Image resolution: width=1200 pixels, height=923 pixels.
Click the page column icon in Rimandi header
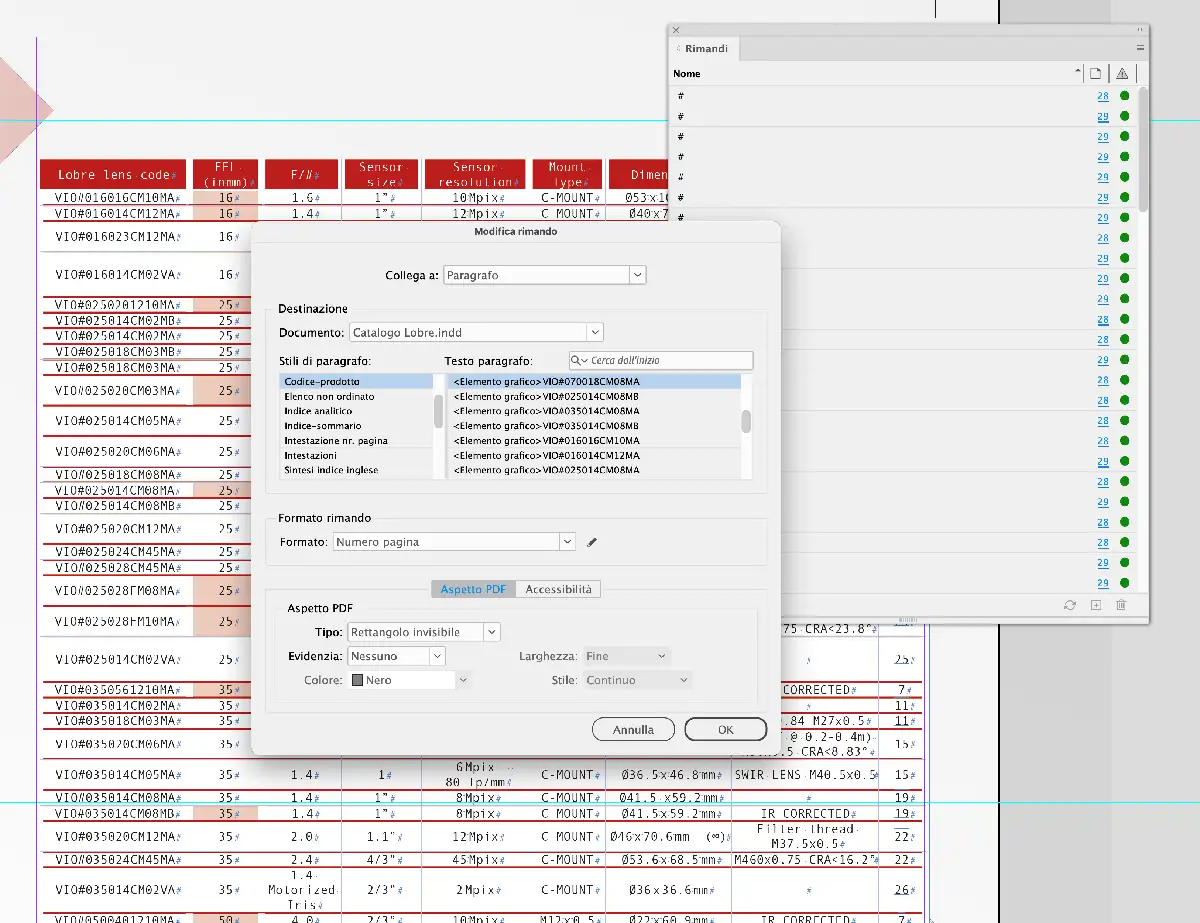coord(1096,74)
